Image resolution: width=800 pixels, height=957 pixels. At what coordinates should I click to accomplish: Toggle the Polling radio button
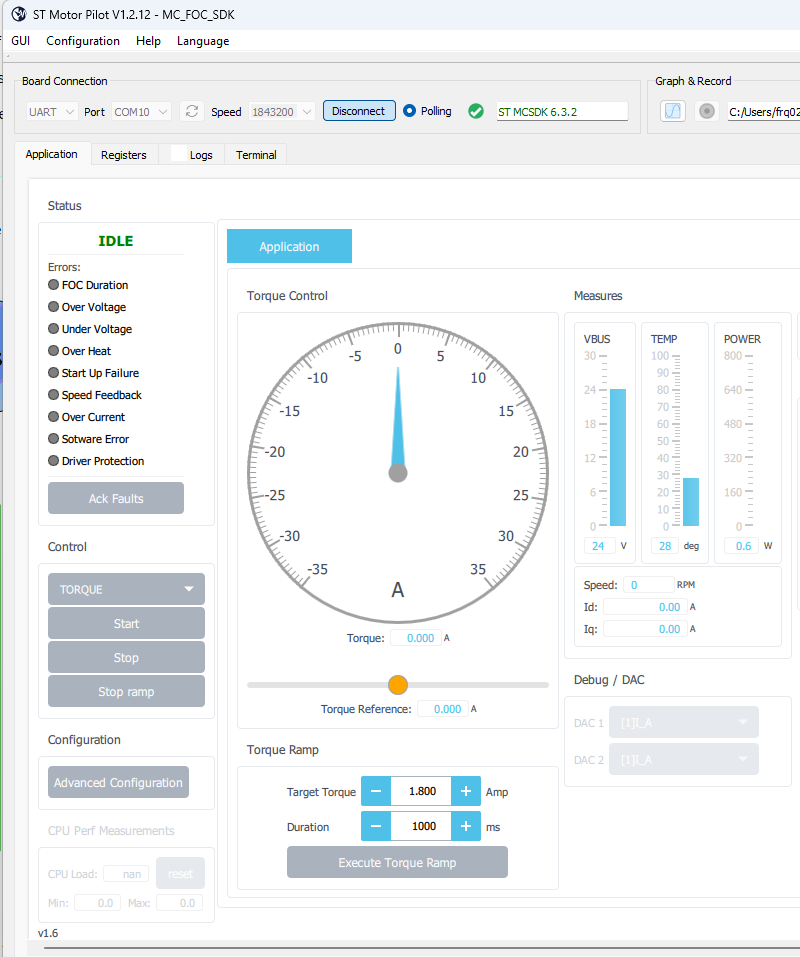tap(409, 110)
